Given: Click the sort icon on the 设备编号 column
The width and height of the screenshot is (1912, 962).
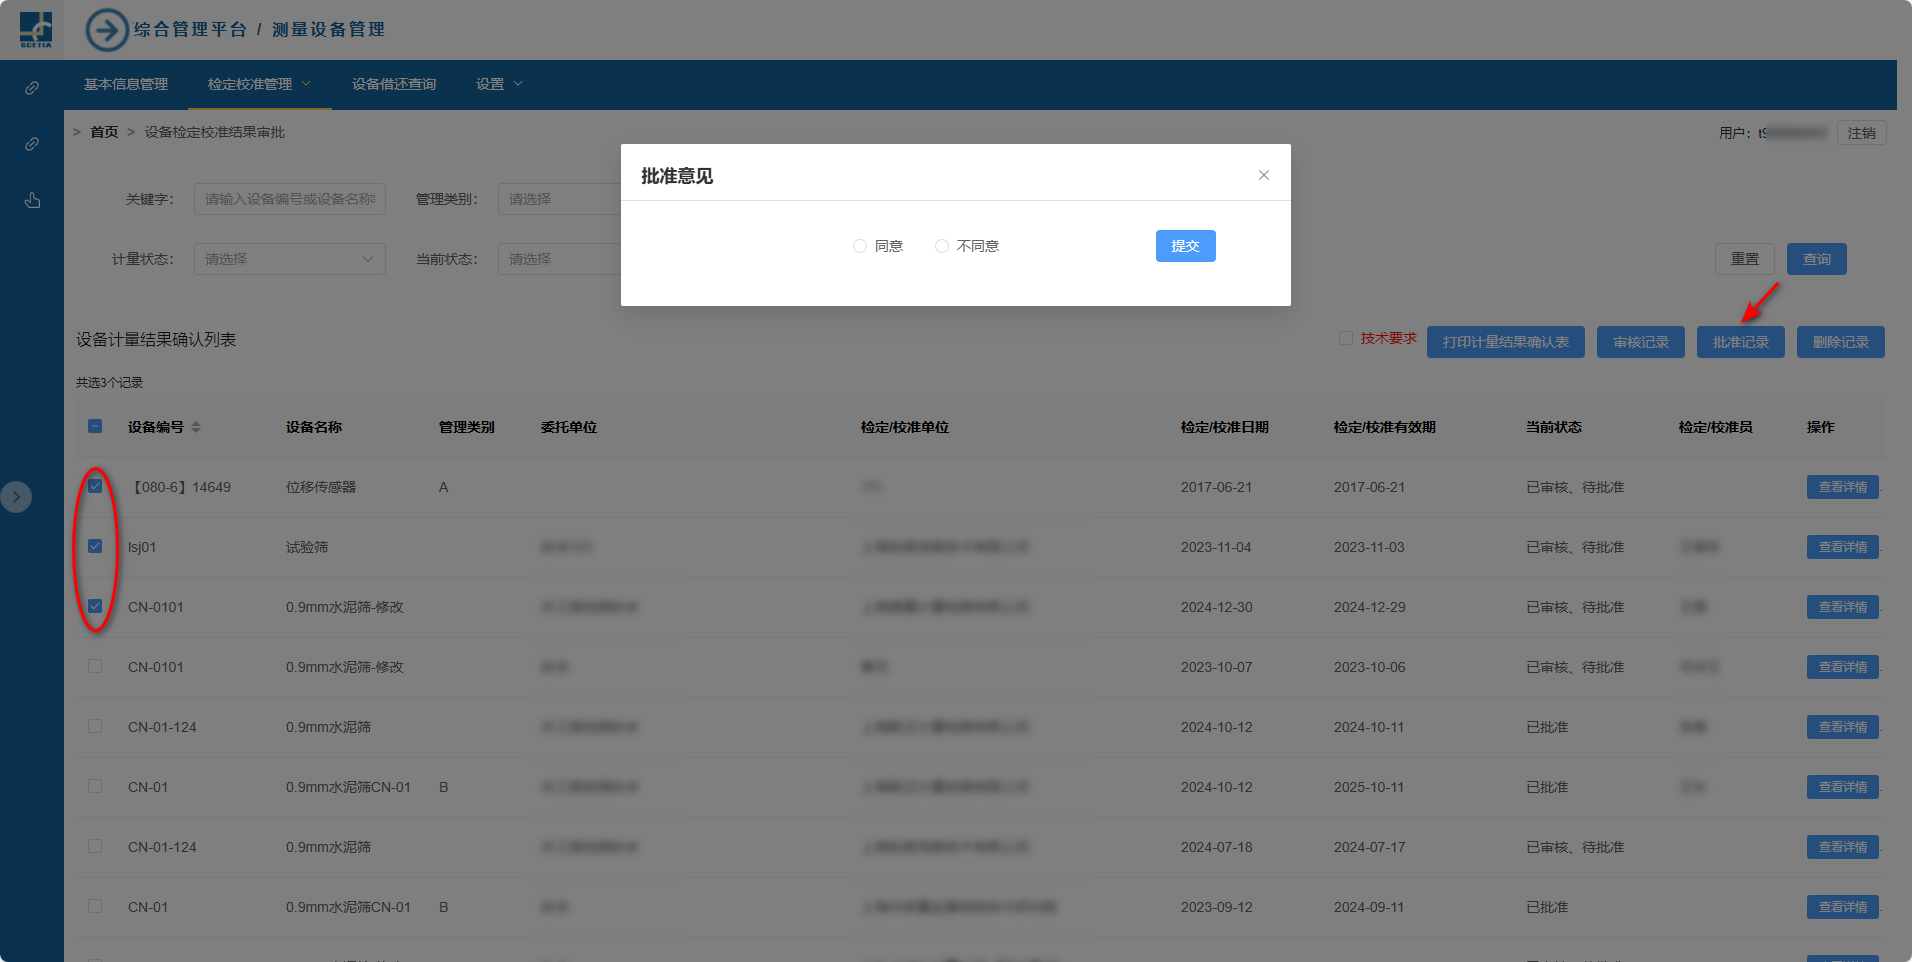Looking at the screenshot, I should pos(196,427).
